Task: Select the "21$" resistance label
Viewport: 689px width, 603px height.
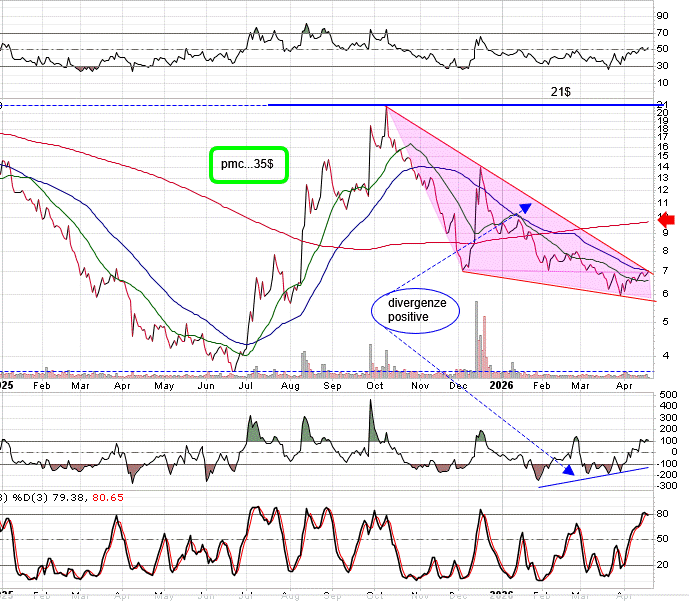Action: point(562,92)
